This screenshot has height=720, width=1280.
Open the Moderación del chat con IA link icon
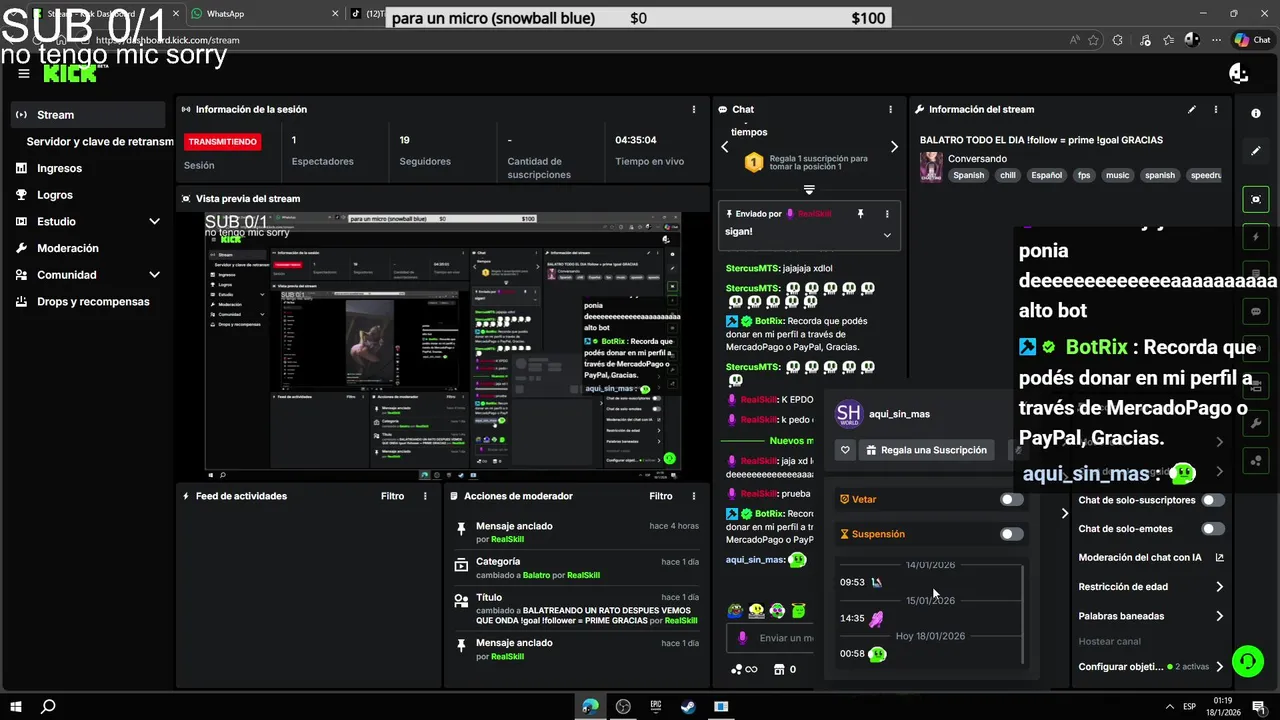[x=1219, y=558]
